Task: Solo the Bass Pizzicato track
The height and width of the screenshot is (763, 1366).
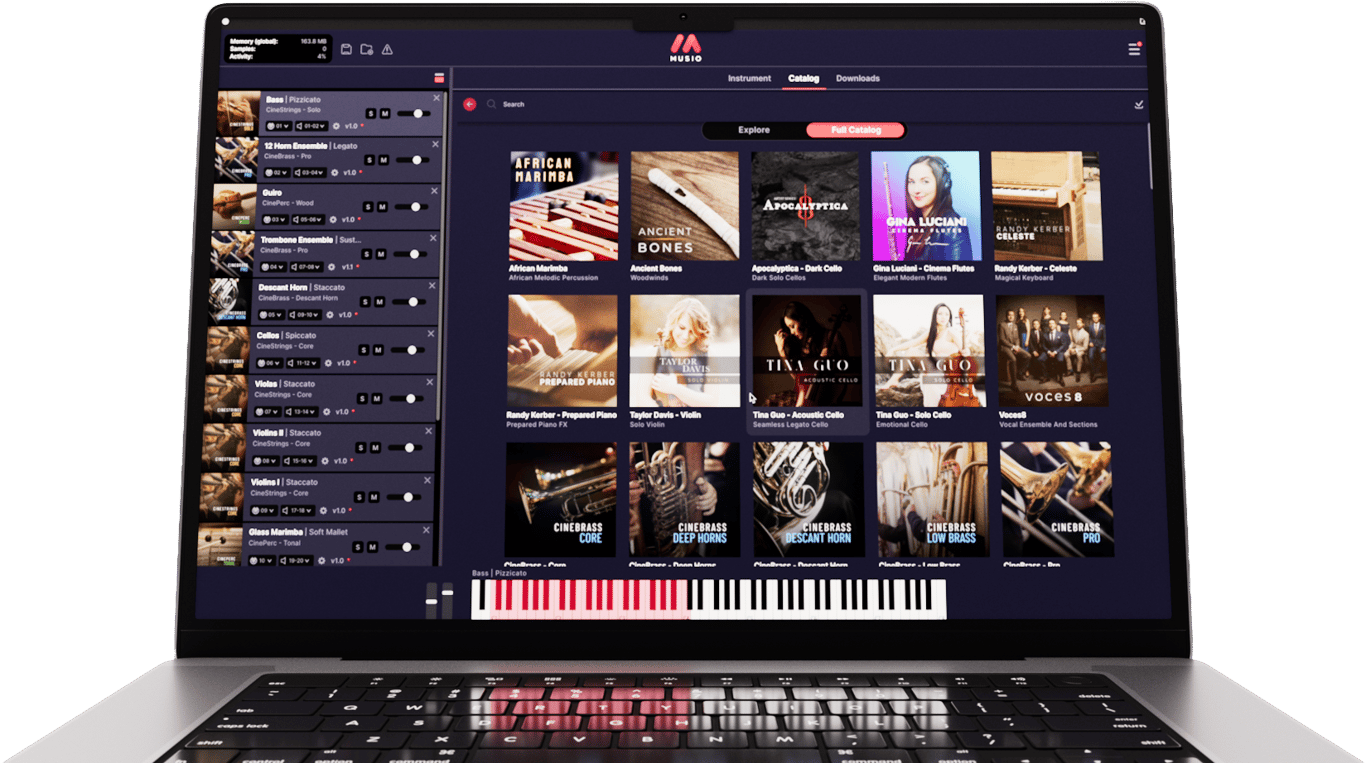Action: (x=370, y=114)
